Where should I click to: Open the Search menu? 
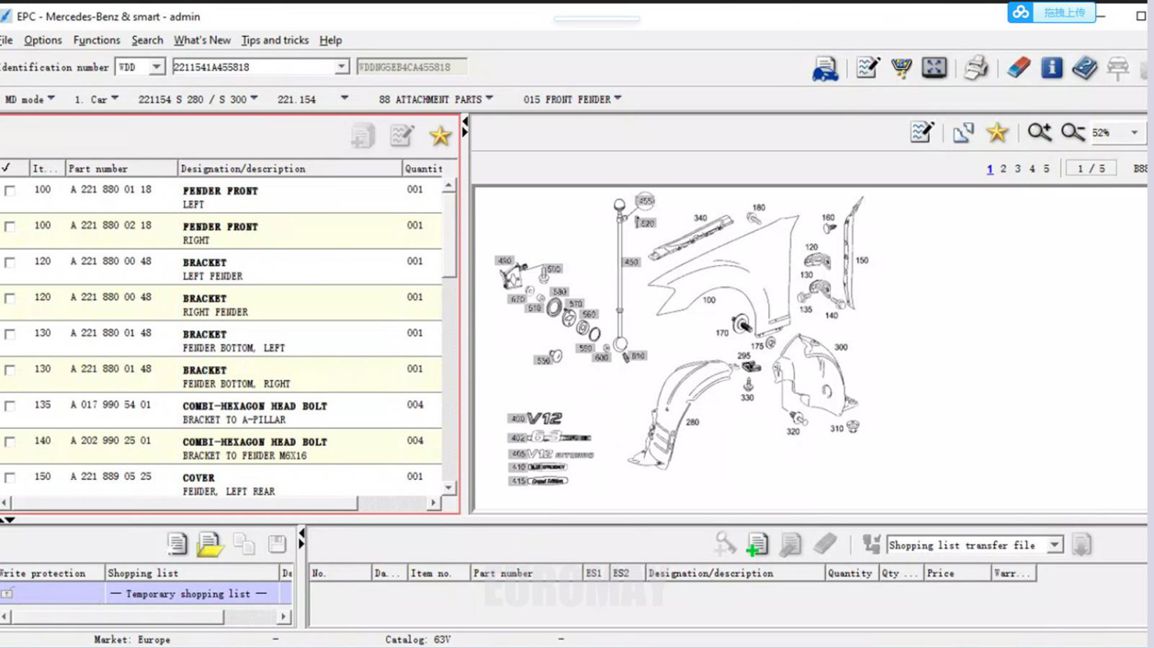click(147, 40)
